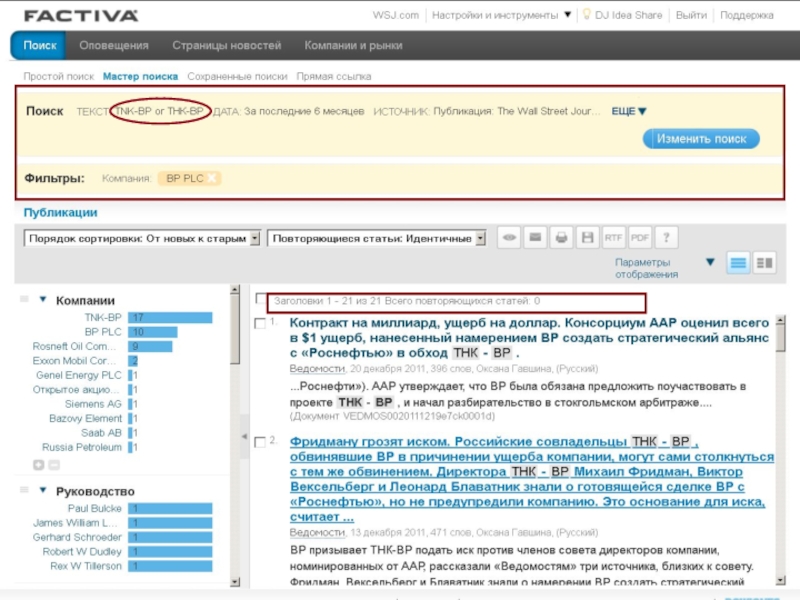Image resolution: width=800 pixels, height=600 pixels.
Task: Open article Контракт на миллиард headline
Action: [x=529, y=338]
